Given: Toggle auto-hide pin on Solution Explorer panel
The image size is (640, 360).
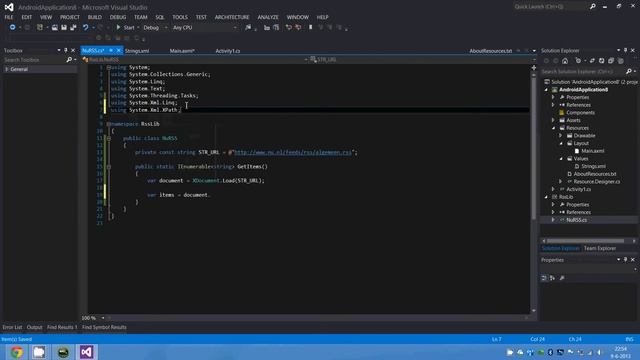Looking at the screenshot, I should [x=625, y=50].
